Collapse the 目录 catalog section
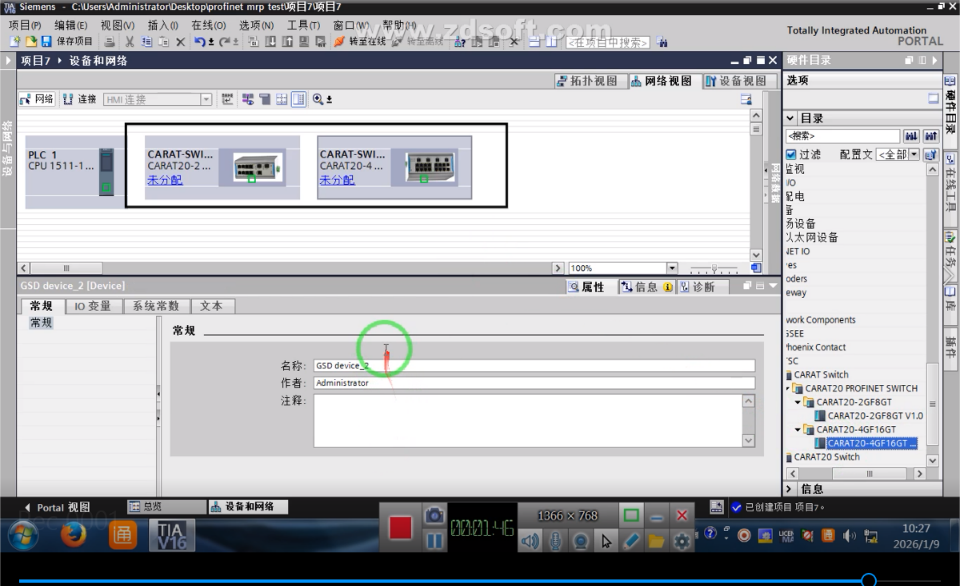This screenshot has width=960, height=586. [790, 118]
